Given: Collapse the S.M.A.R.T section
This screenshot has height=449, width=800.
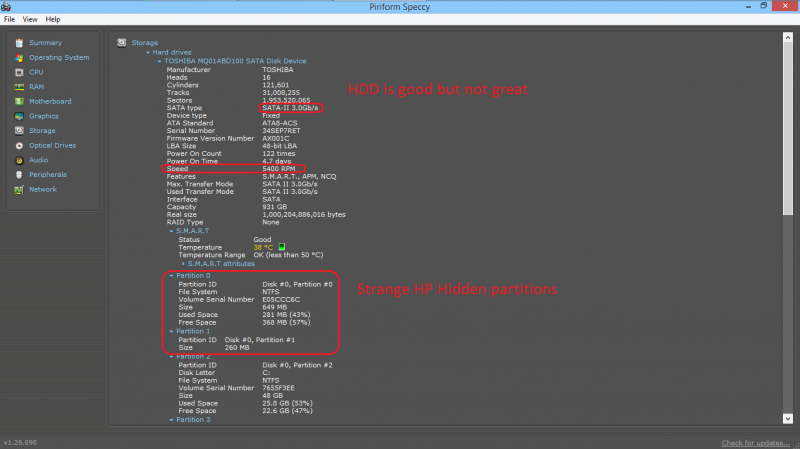Looking at the screenshot, I should tap(171, 231).
